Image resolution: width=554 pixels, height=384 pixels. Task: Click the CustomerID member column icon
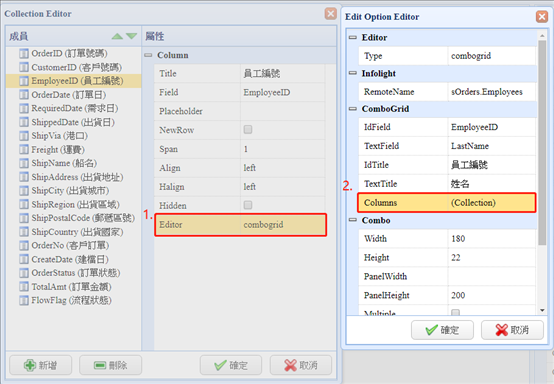coord(24,67)
